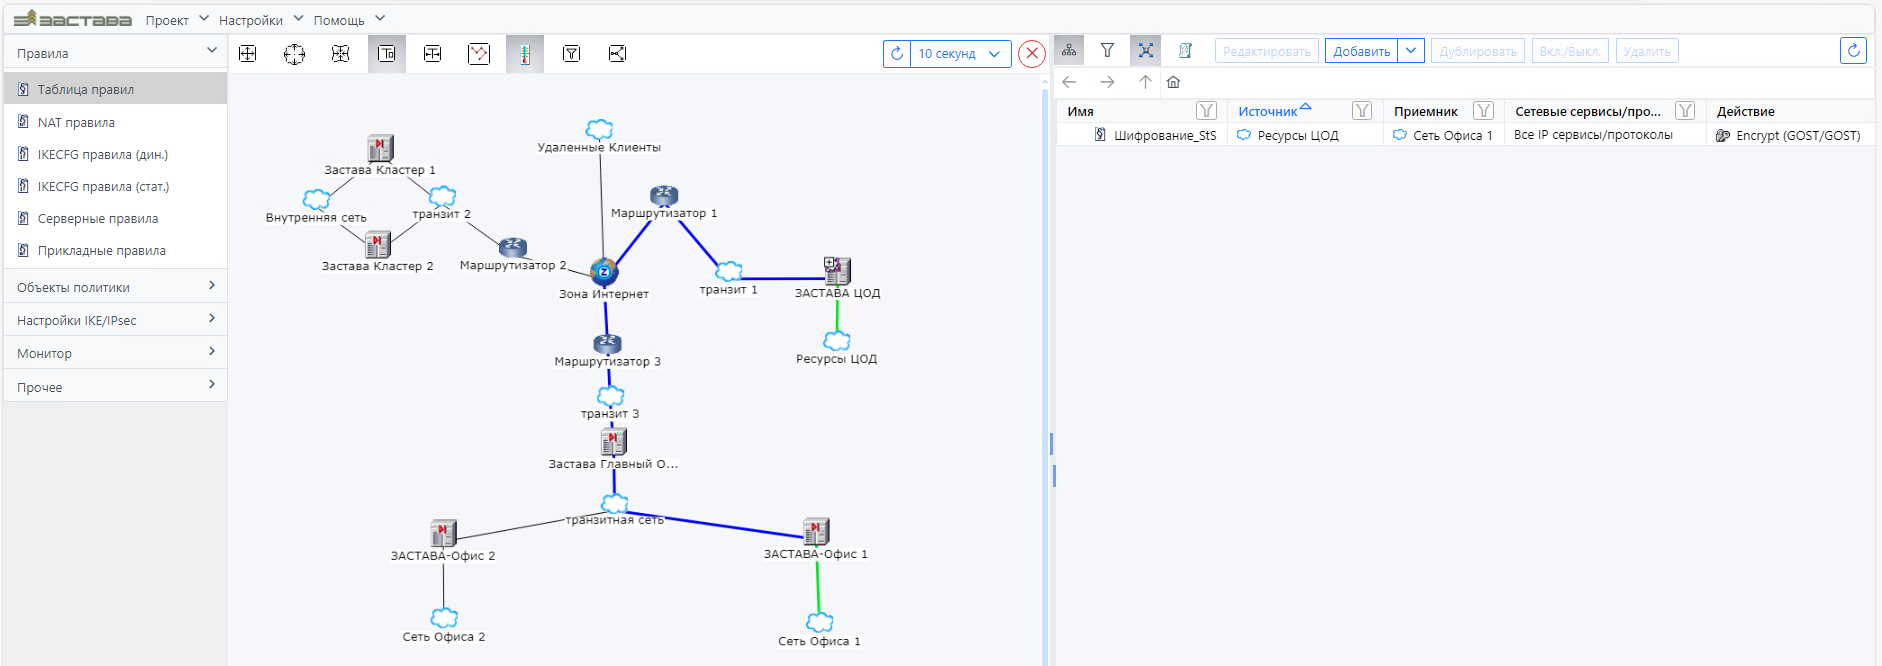Open the Добавить dropdown arrow

pos(1411,51)
